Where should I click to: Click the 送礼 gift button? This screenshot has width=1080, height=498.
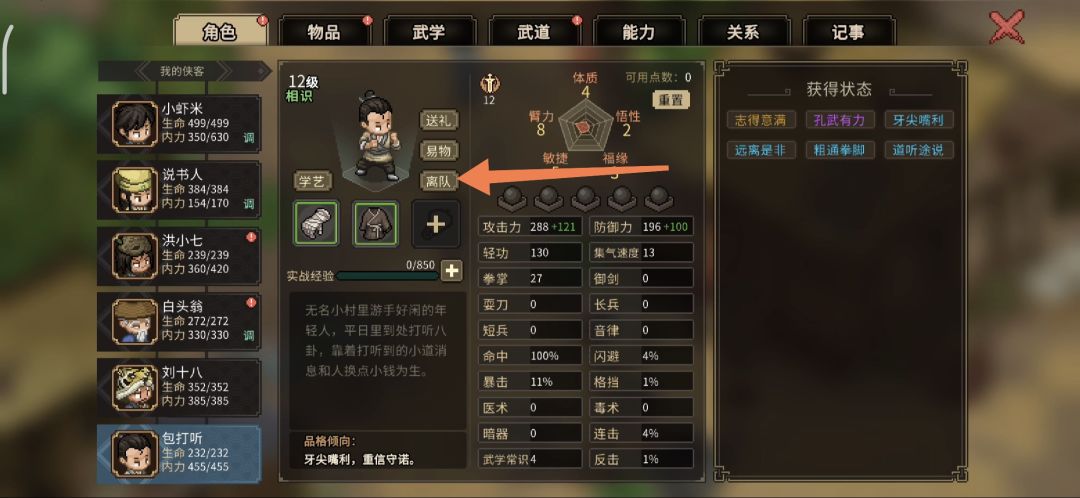439,120
